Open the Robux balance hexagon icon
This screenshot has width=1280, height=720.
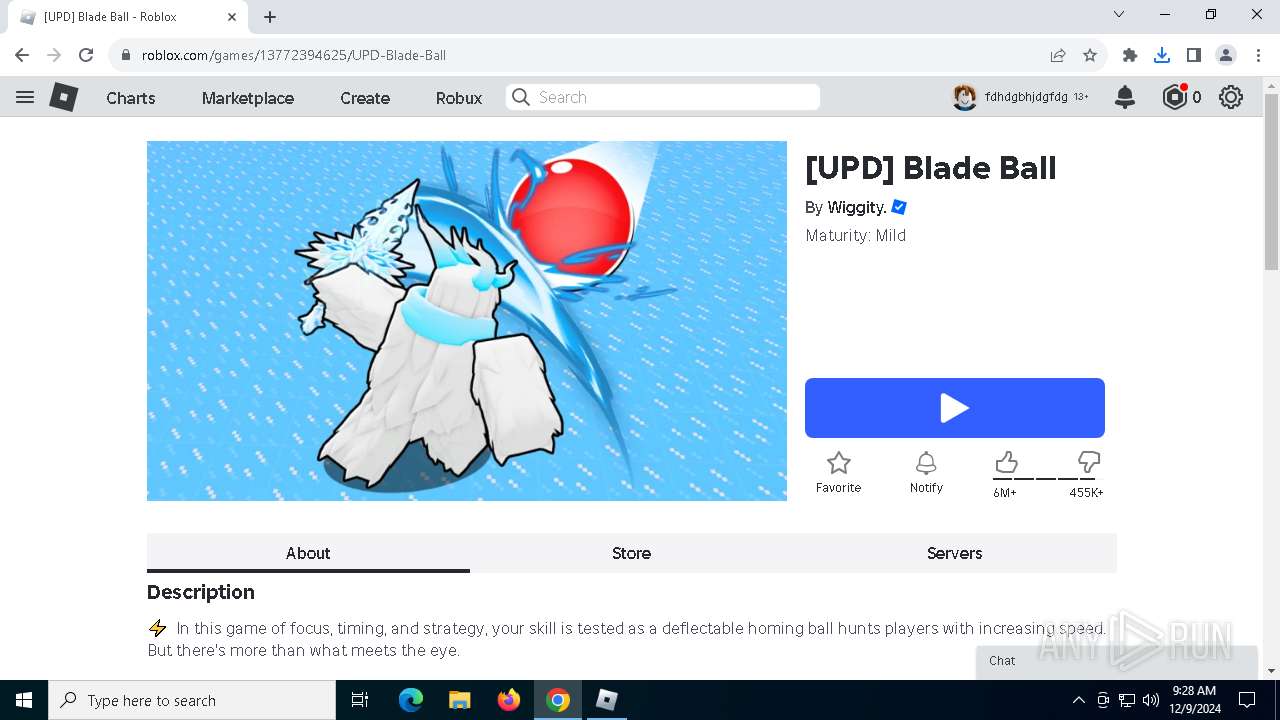coord(1174,97)
